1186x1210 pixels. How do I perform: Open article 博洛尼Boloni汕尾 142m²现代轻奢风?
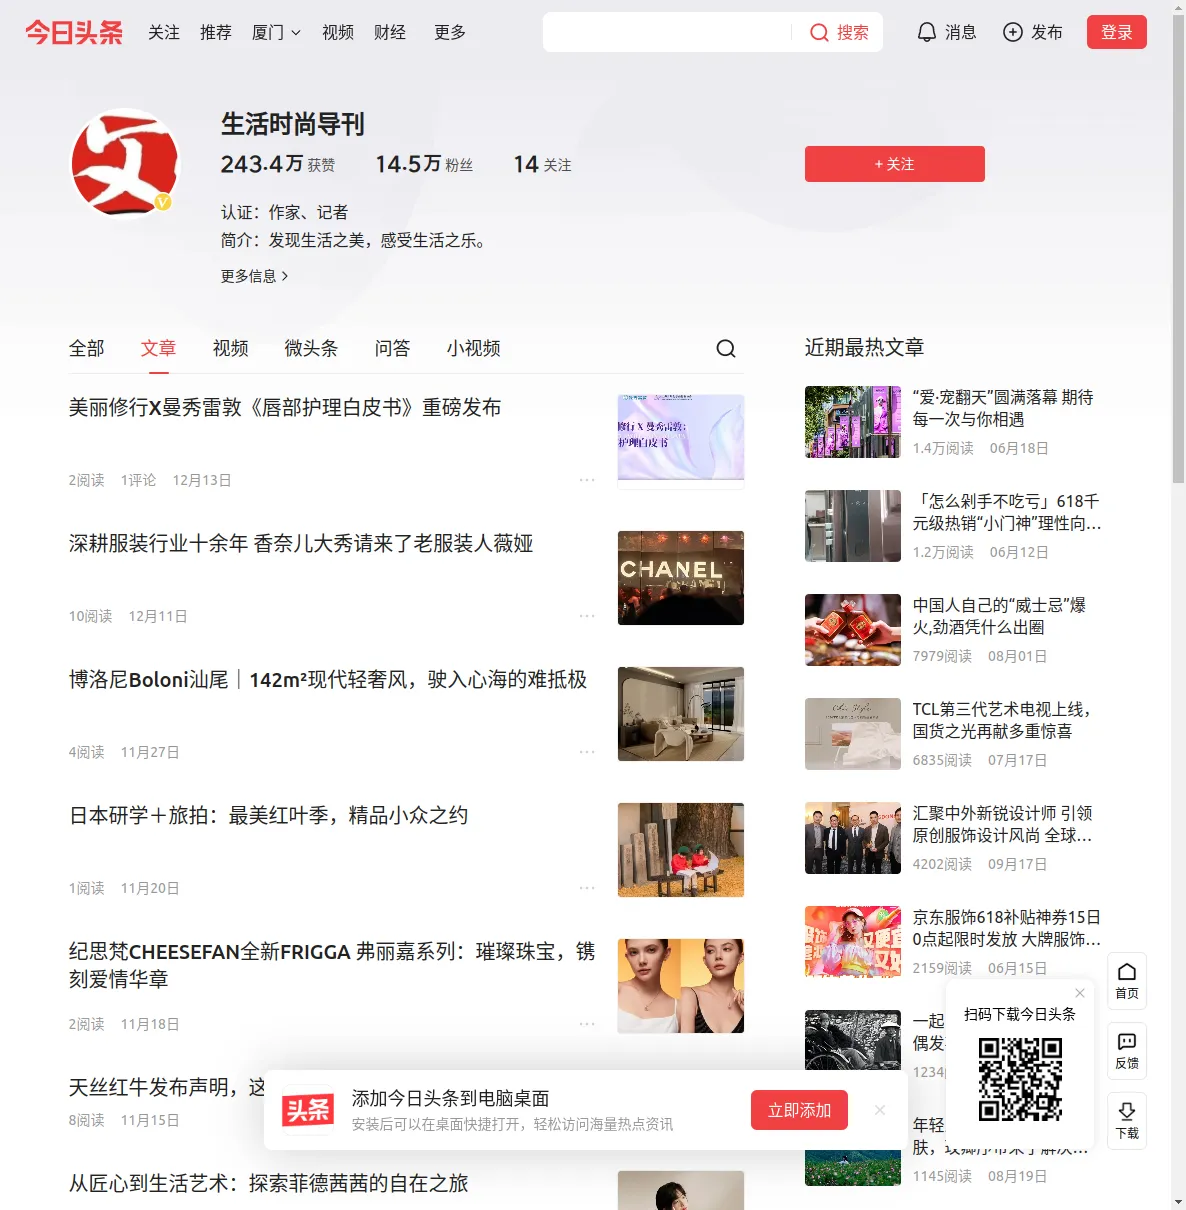pyautogui.click(x=328, y=680)
